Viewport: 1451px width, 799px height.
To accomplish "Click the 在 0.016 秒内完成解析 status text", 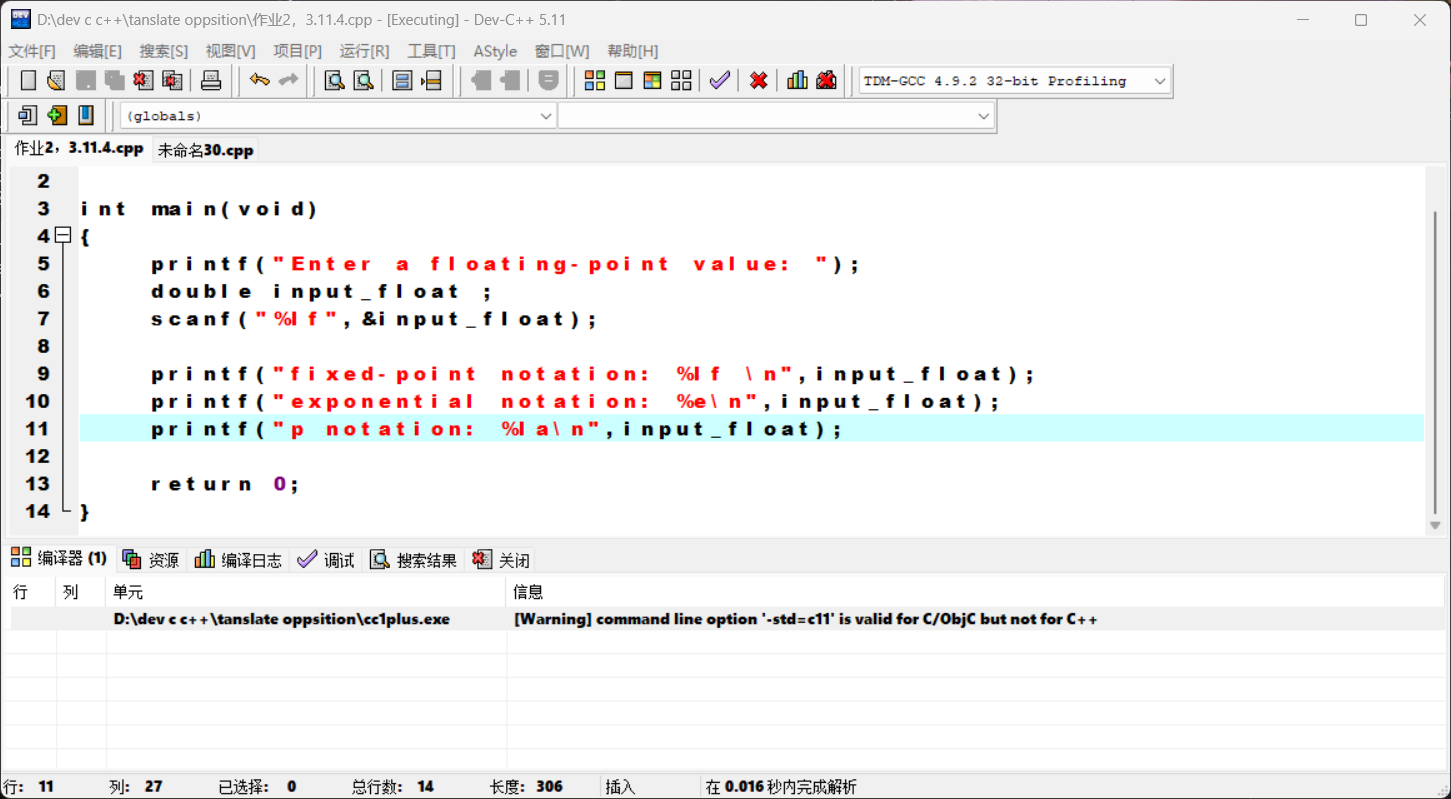I will click(781, 787).
